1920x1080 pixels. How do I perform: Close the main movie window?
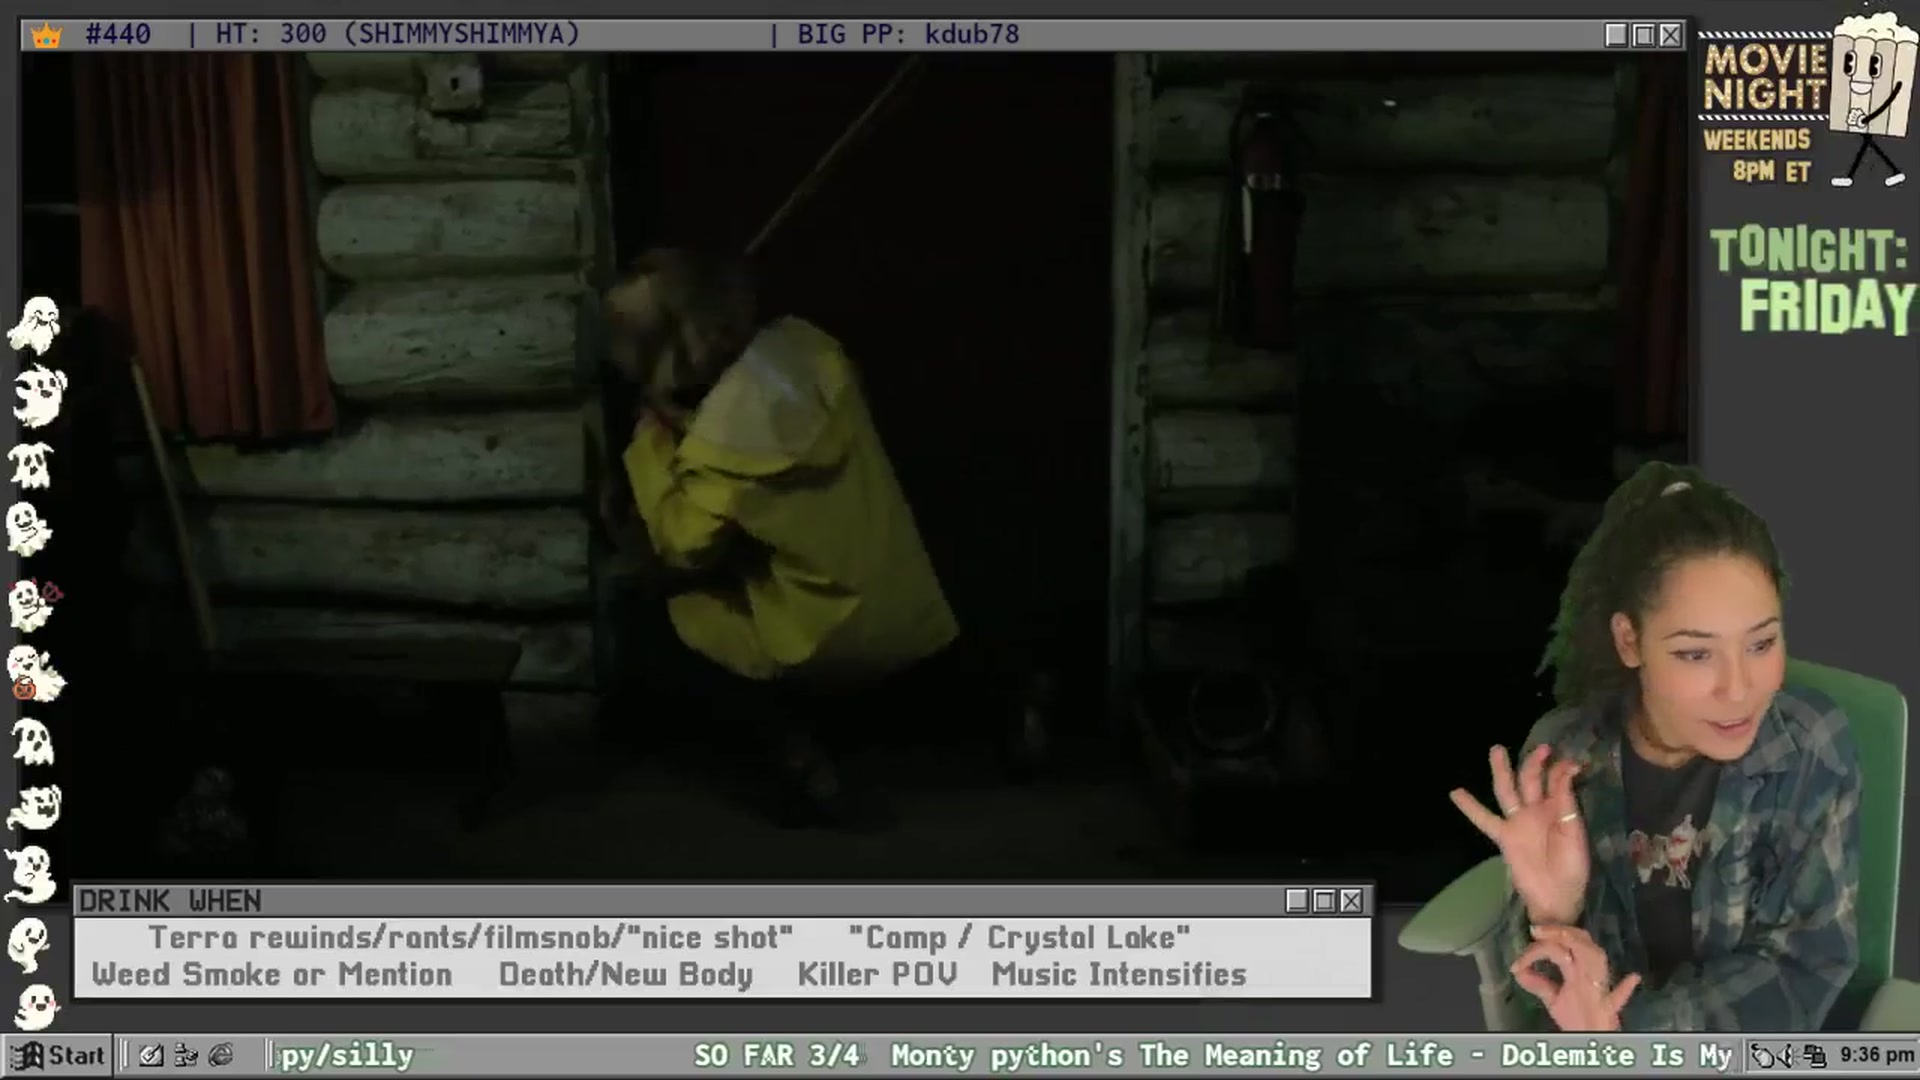1670,35
